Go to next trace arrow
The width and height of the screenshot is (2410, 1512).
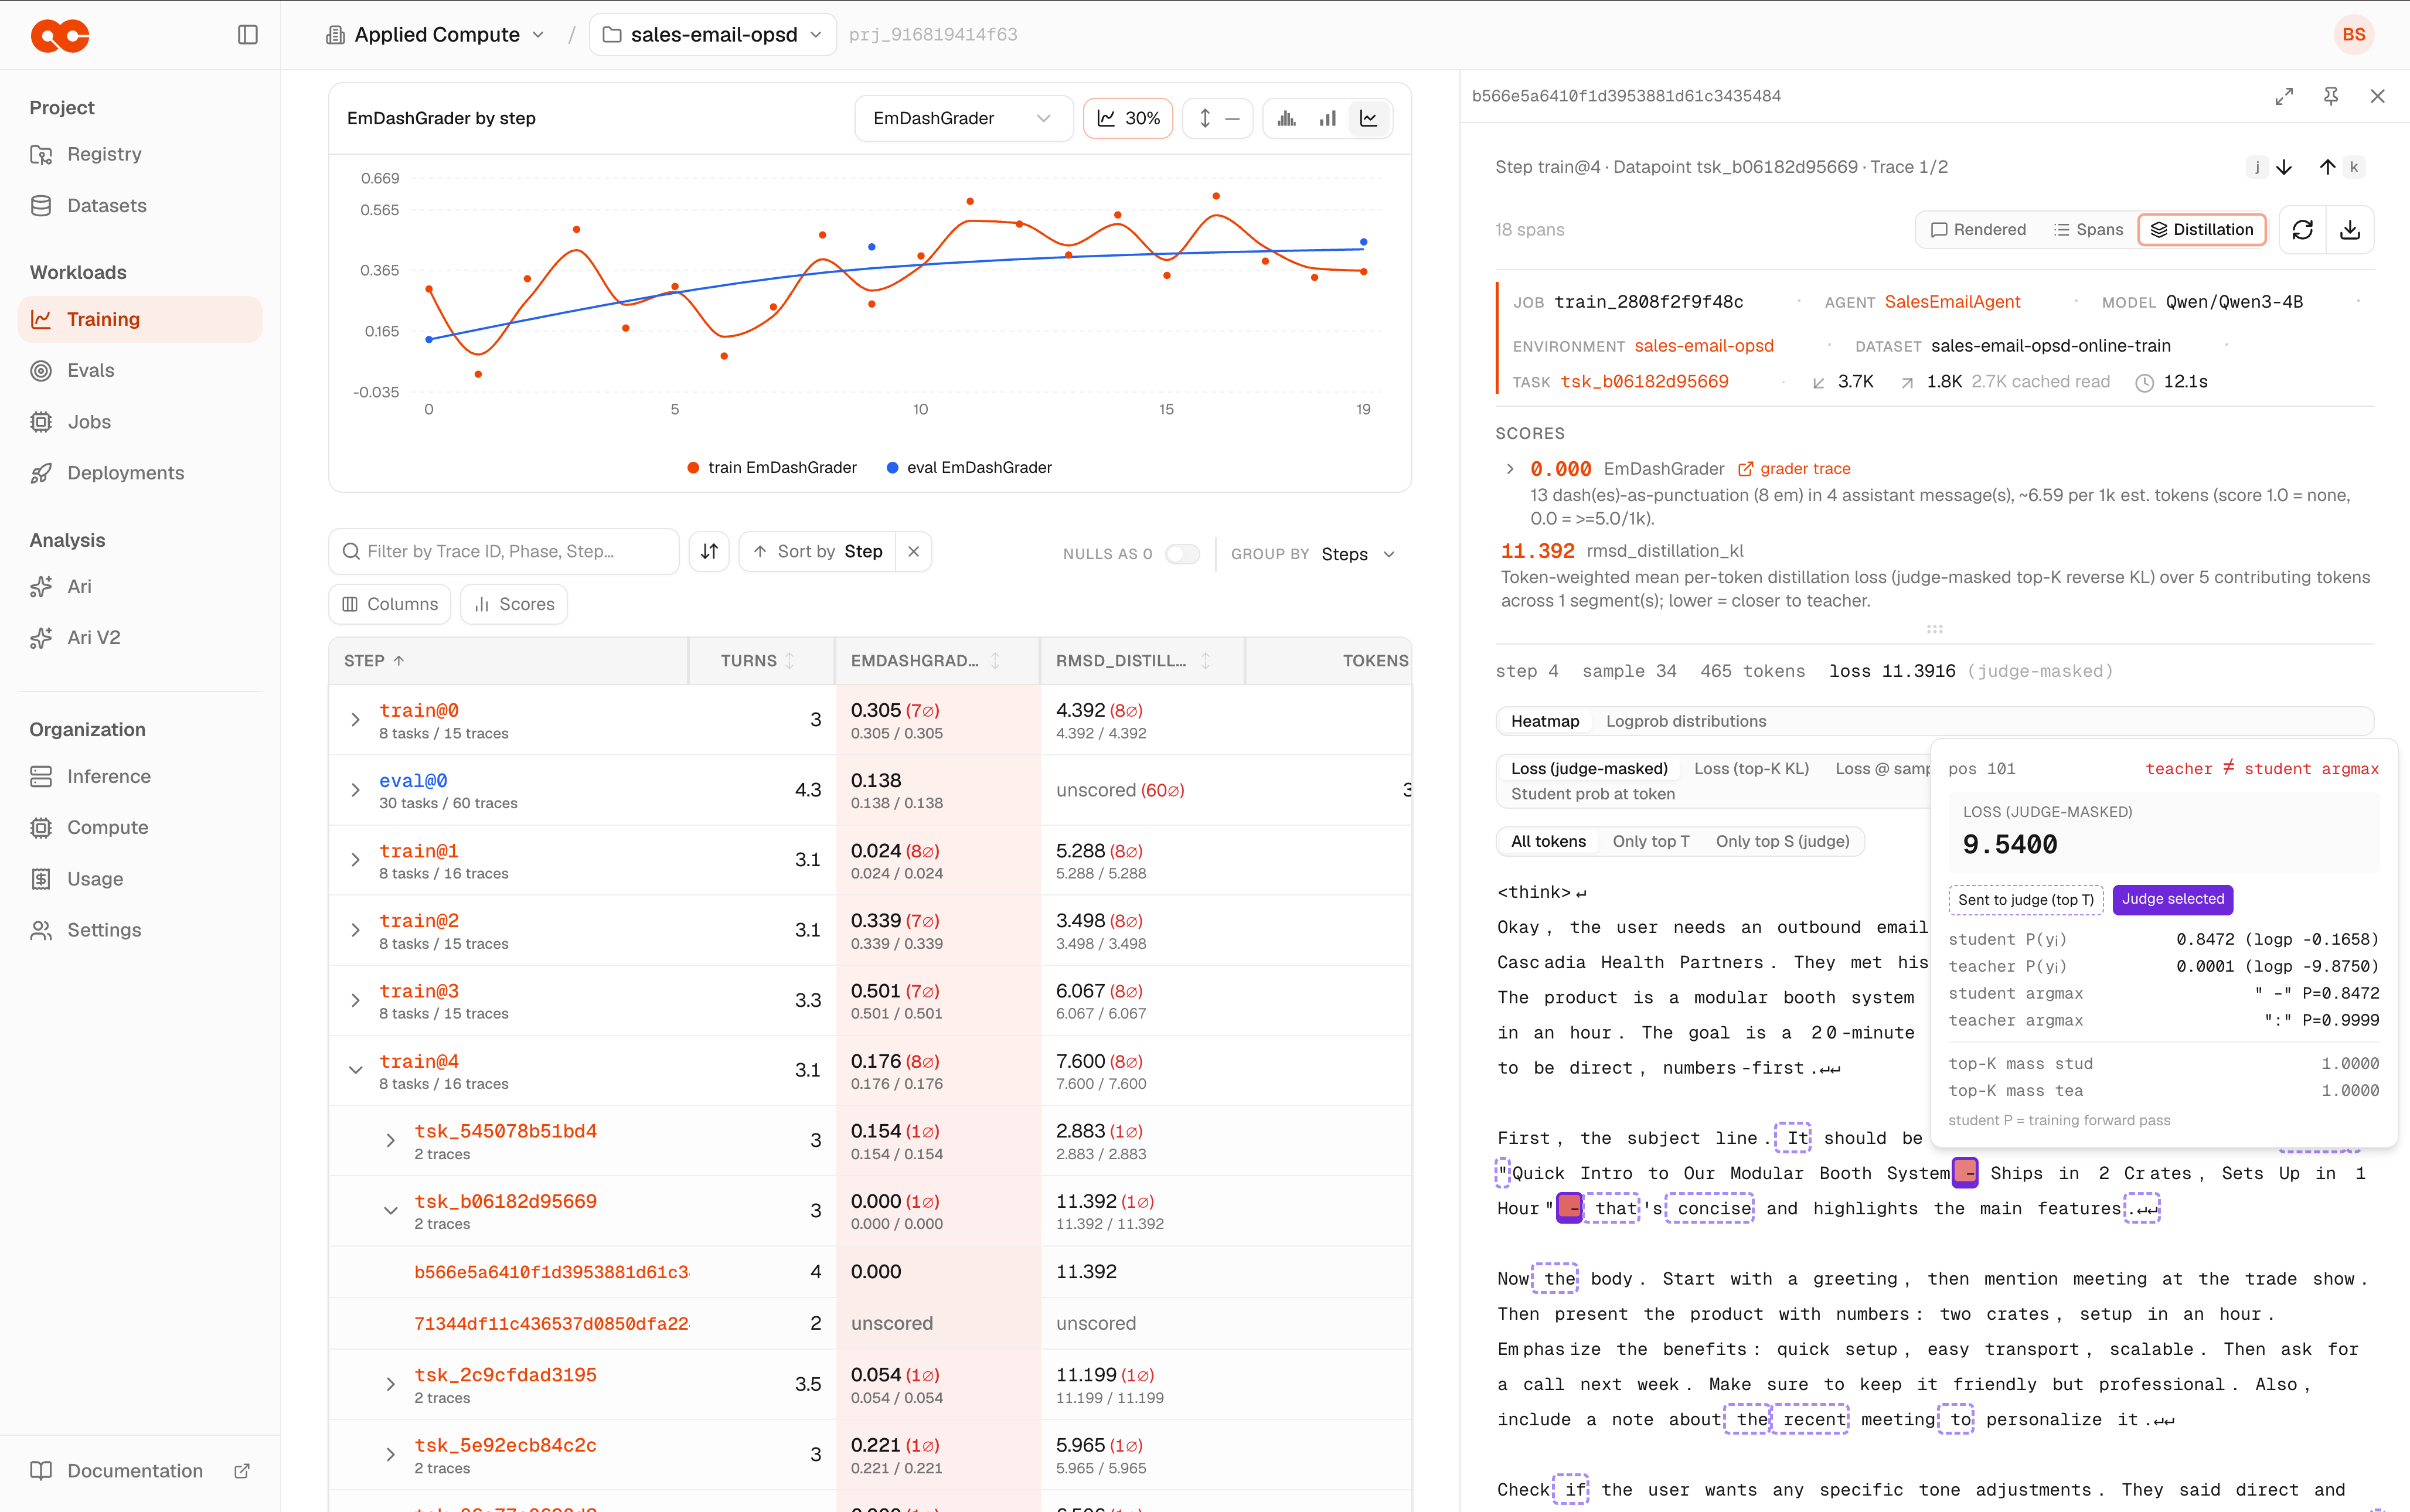tap(2284, 167)
